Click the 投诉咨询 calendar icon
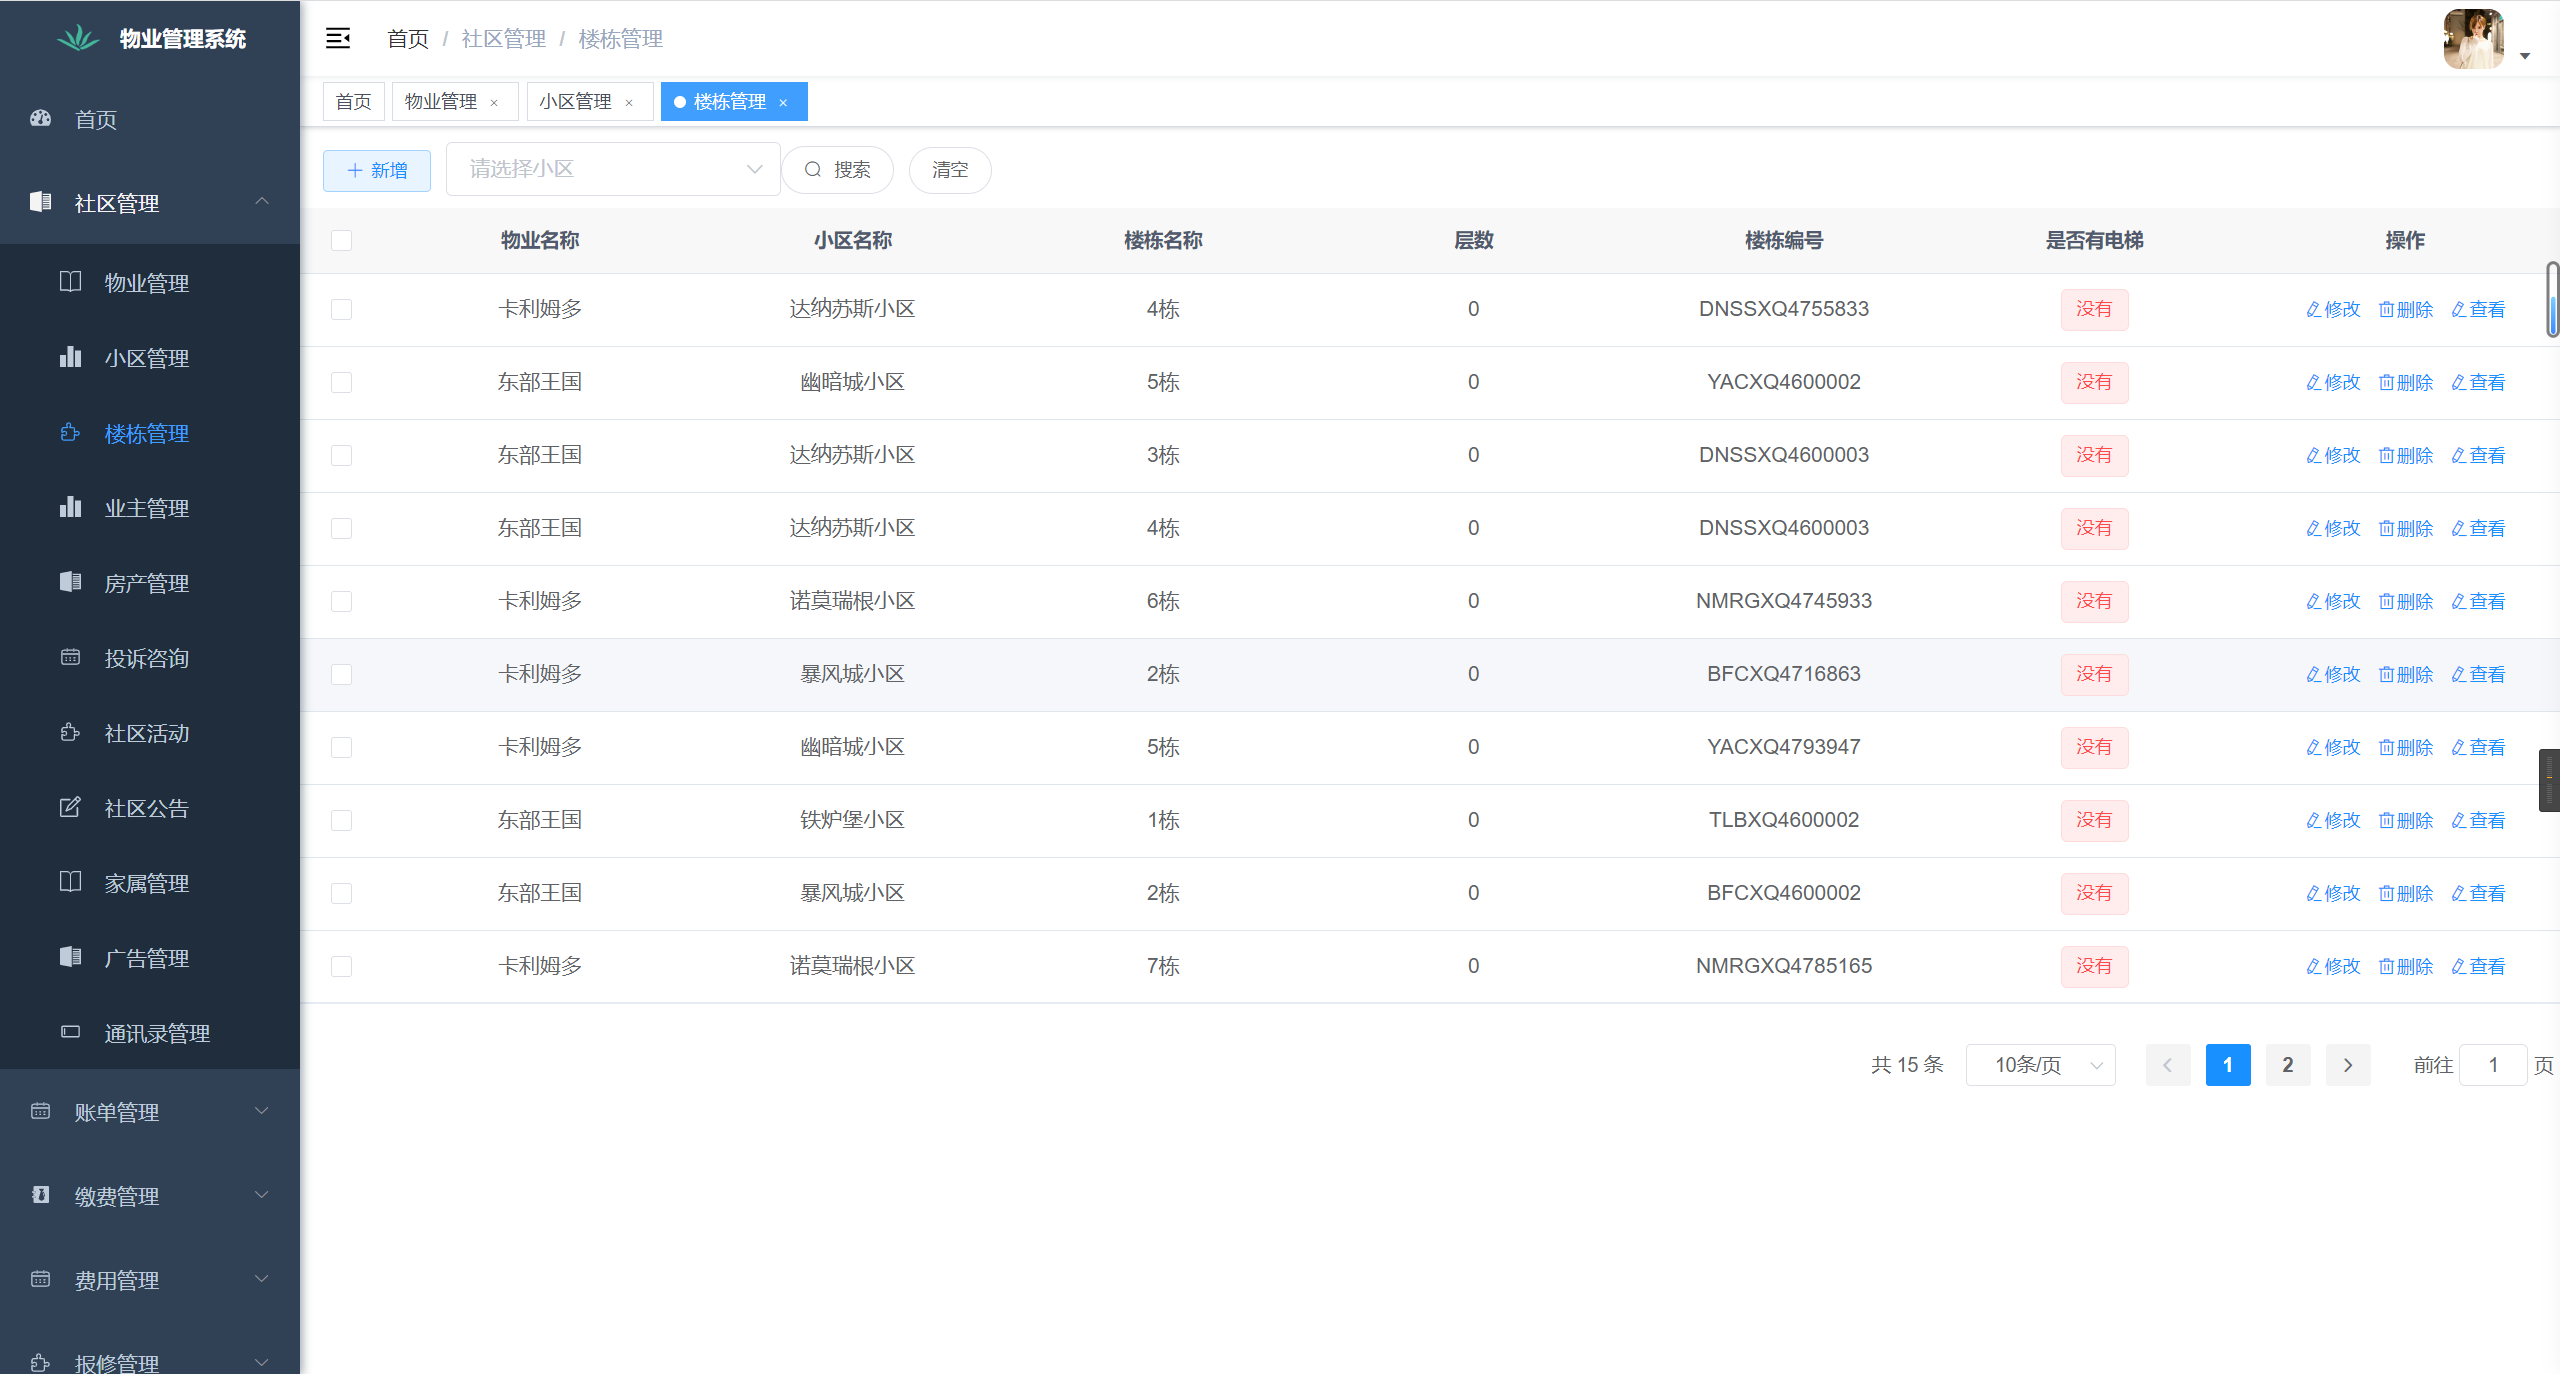The height and width of the screenshot is (1374, 2560). point(70,657)
